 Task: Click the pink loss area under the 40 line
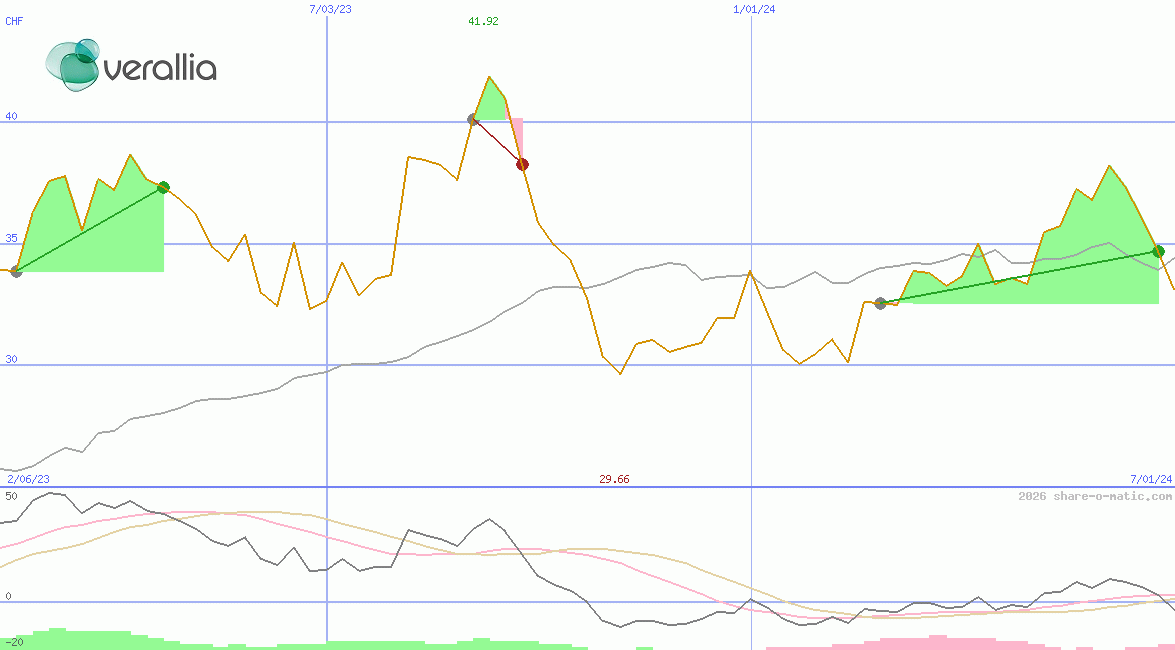coord(517,135)
